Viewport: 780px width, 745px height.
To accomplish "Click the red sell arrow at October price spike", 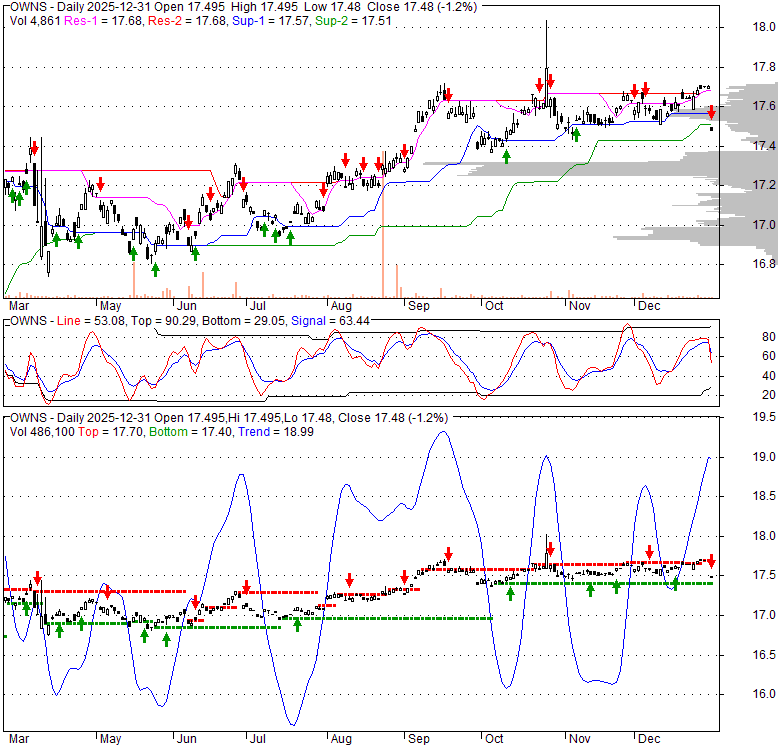I will [x=551, y=81].
